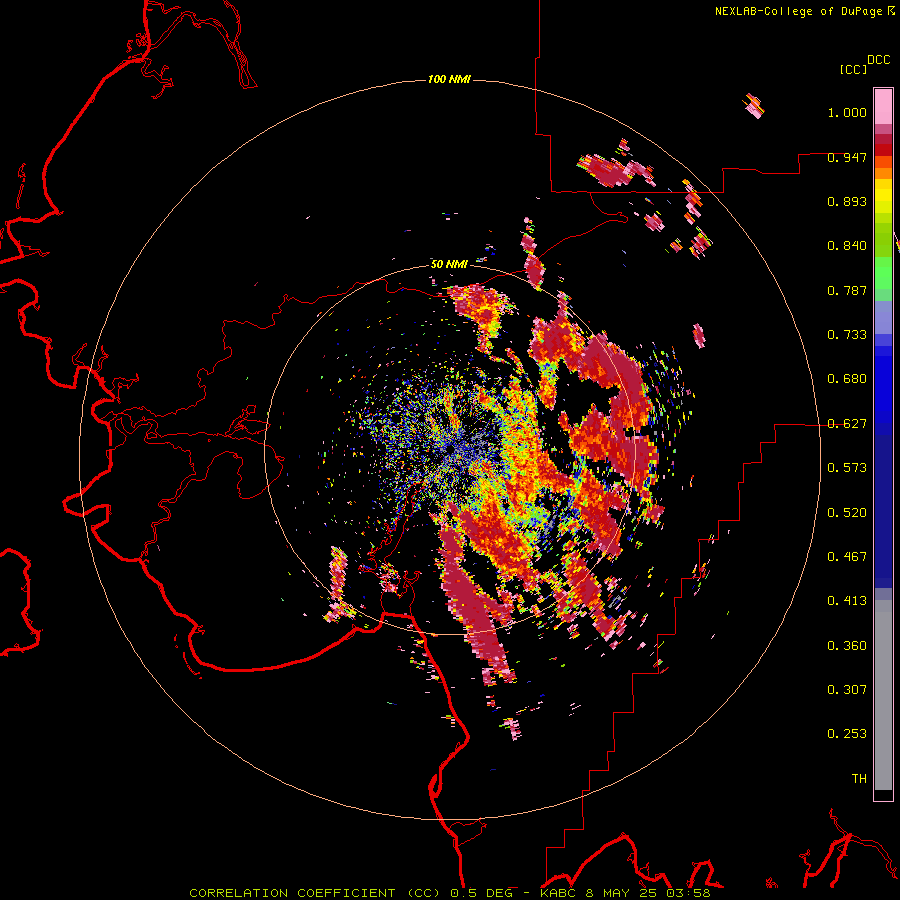The height and width of the screenshot is (900, 900).
Task: Click the DCC label above the color bar
Action: coord(878,60)
